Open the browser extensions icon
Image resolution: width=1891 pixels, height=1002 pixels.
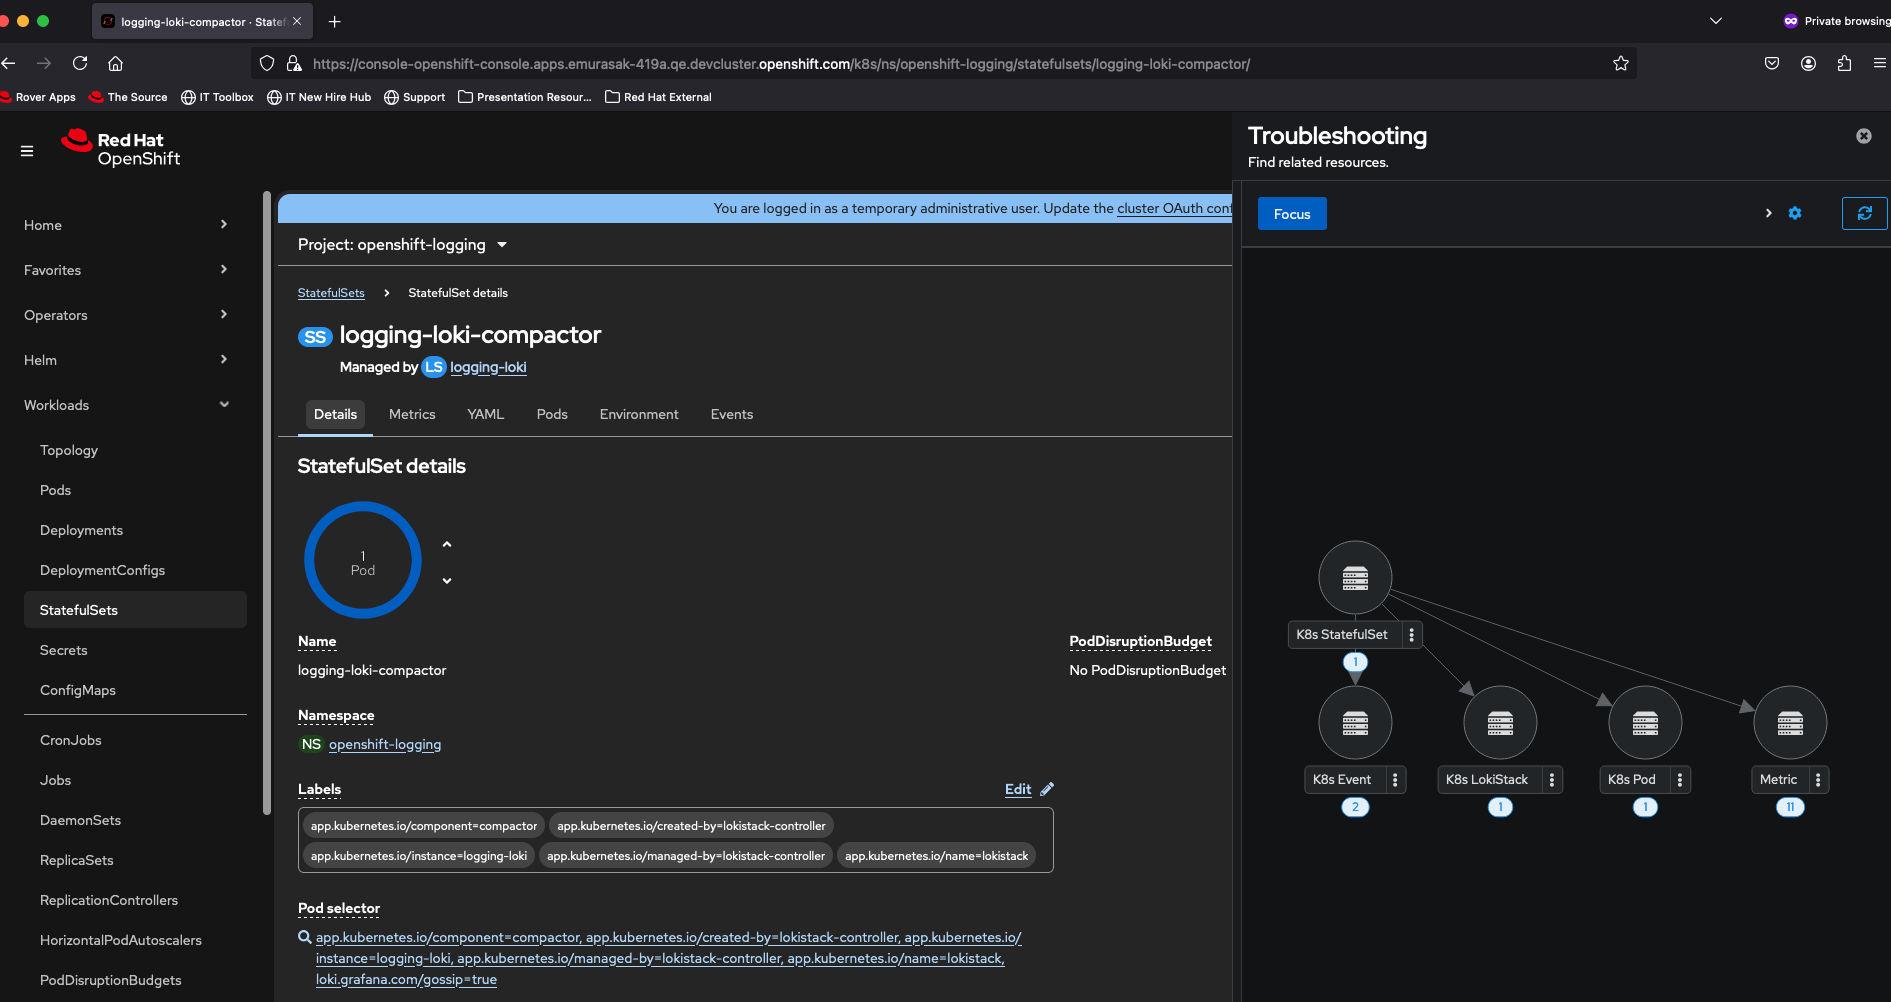(x=1844, y=63)
